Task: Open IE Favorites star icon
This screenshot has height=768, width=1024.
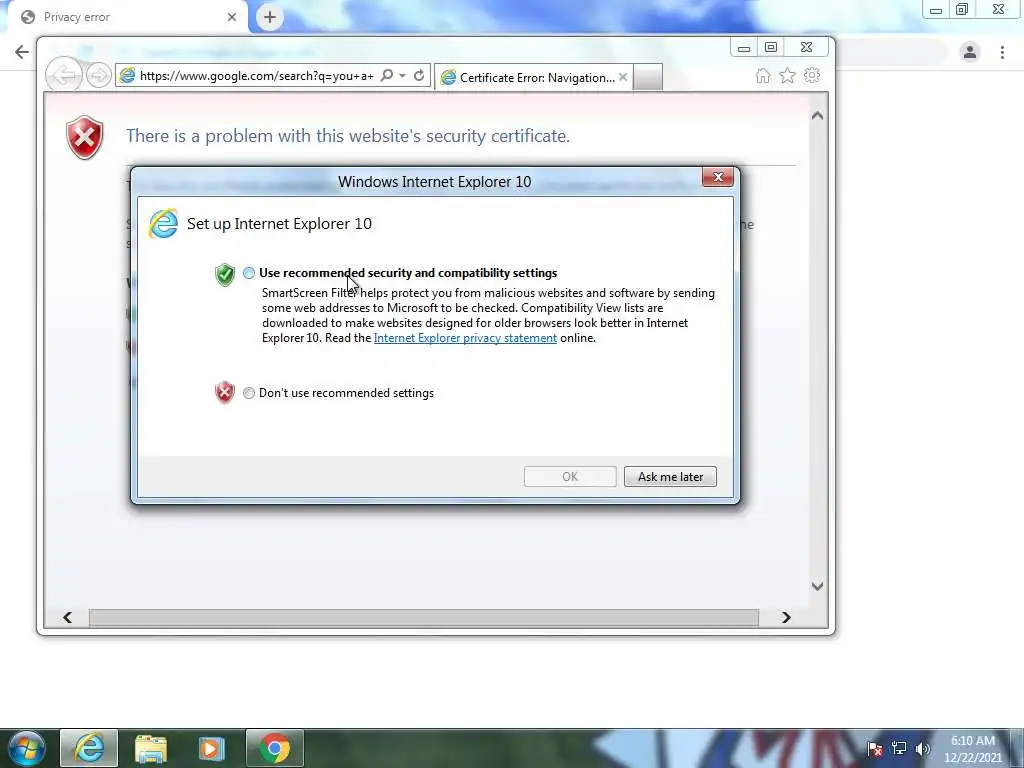Action: click(x=788, y=76)
